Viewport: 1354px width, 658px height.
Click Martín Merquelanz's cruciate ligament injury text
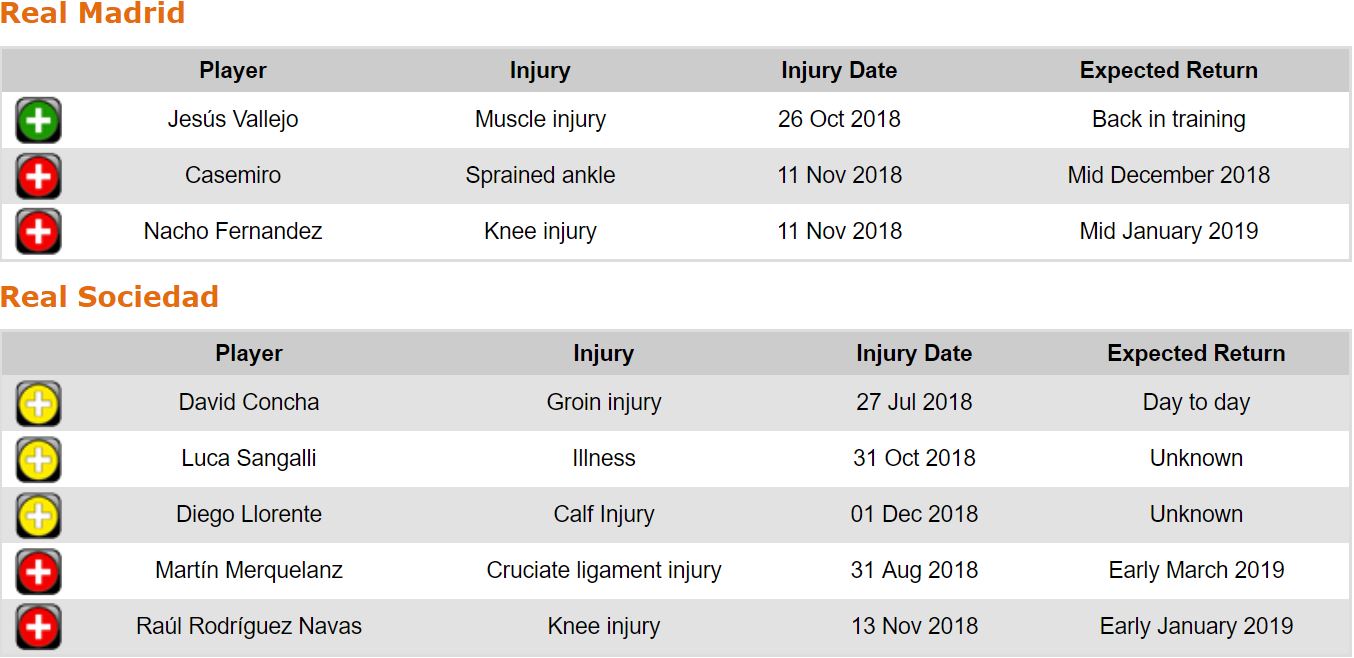click(x=603, y=570)
